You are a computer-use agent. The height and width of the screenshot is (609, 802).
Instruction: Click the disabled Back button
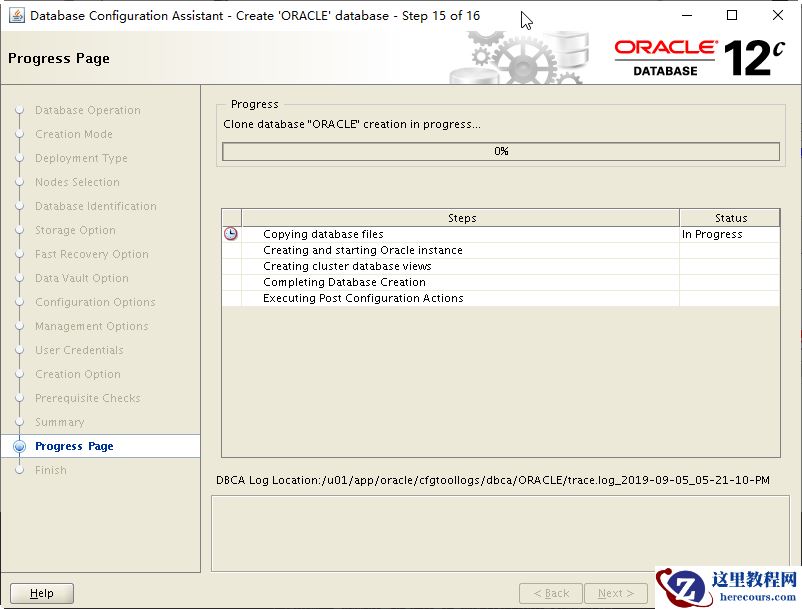click(x=551, y=593)
